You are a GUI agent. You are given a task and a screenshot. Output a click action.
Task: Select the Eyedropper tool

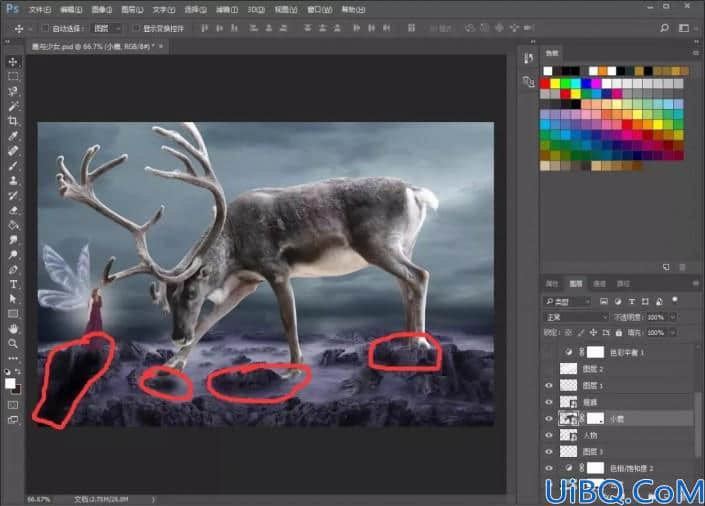tap(13, 136)
